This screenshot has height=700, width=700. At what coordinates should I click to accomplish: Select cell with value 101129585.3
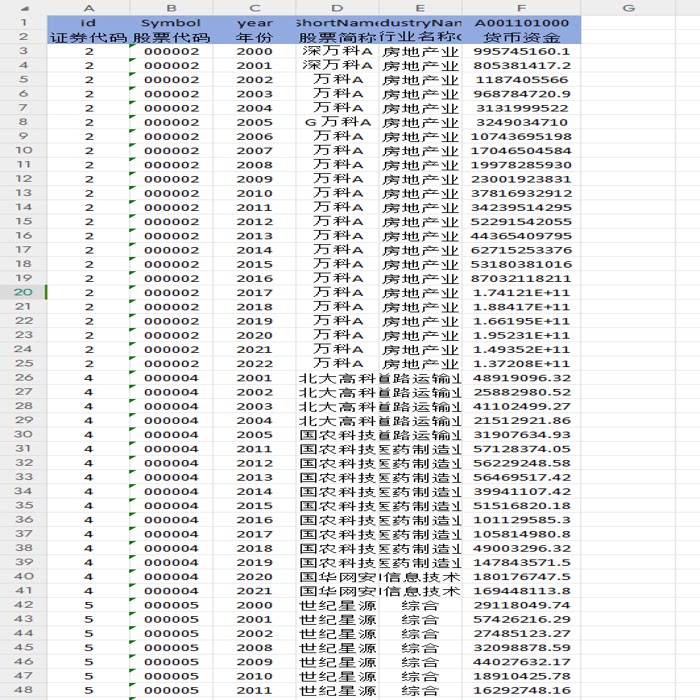tap(521, 520)
